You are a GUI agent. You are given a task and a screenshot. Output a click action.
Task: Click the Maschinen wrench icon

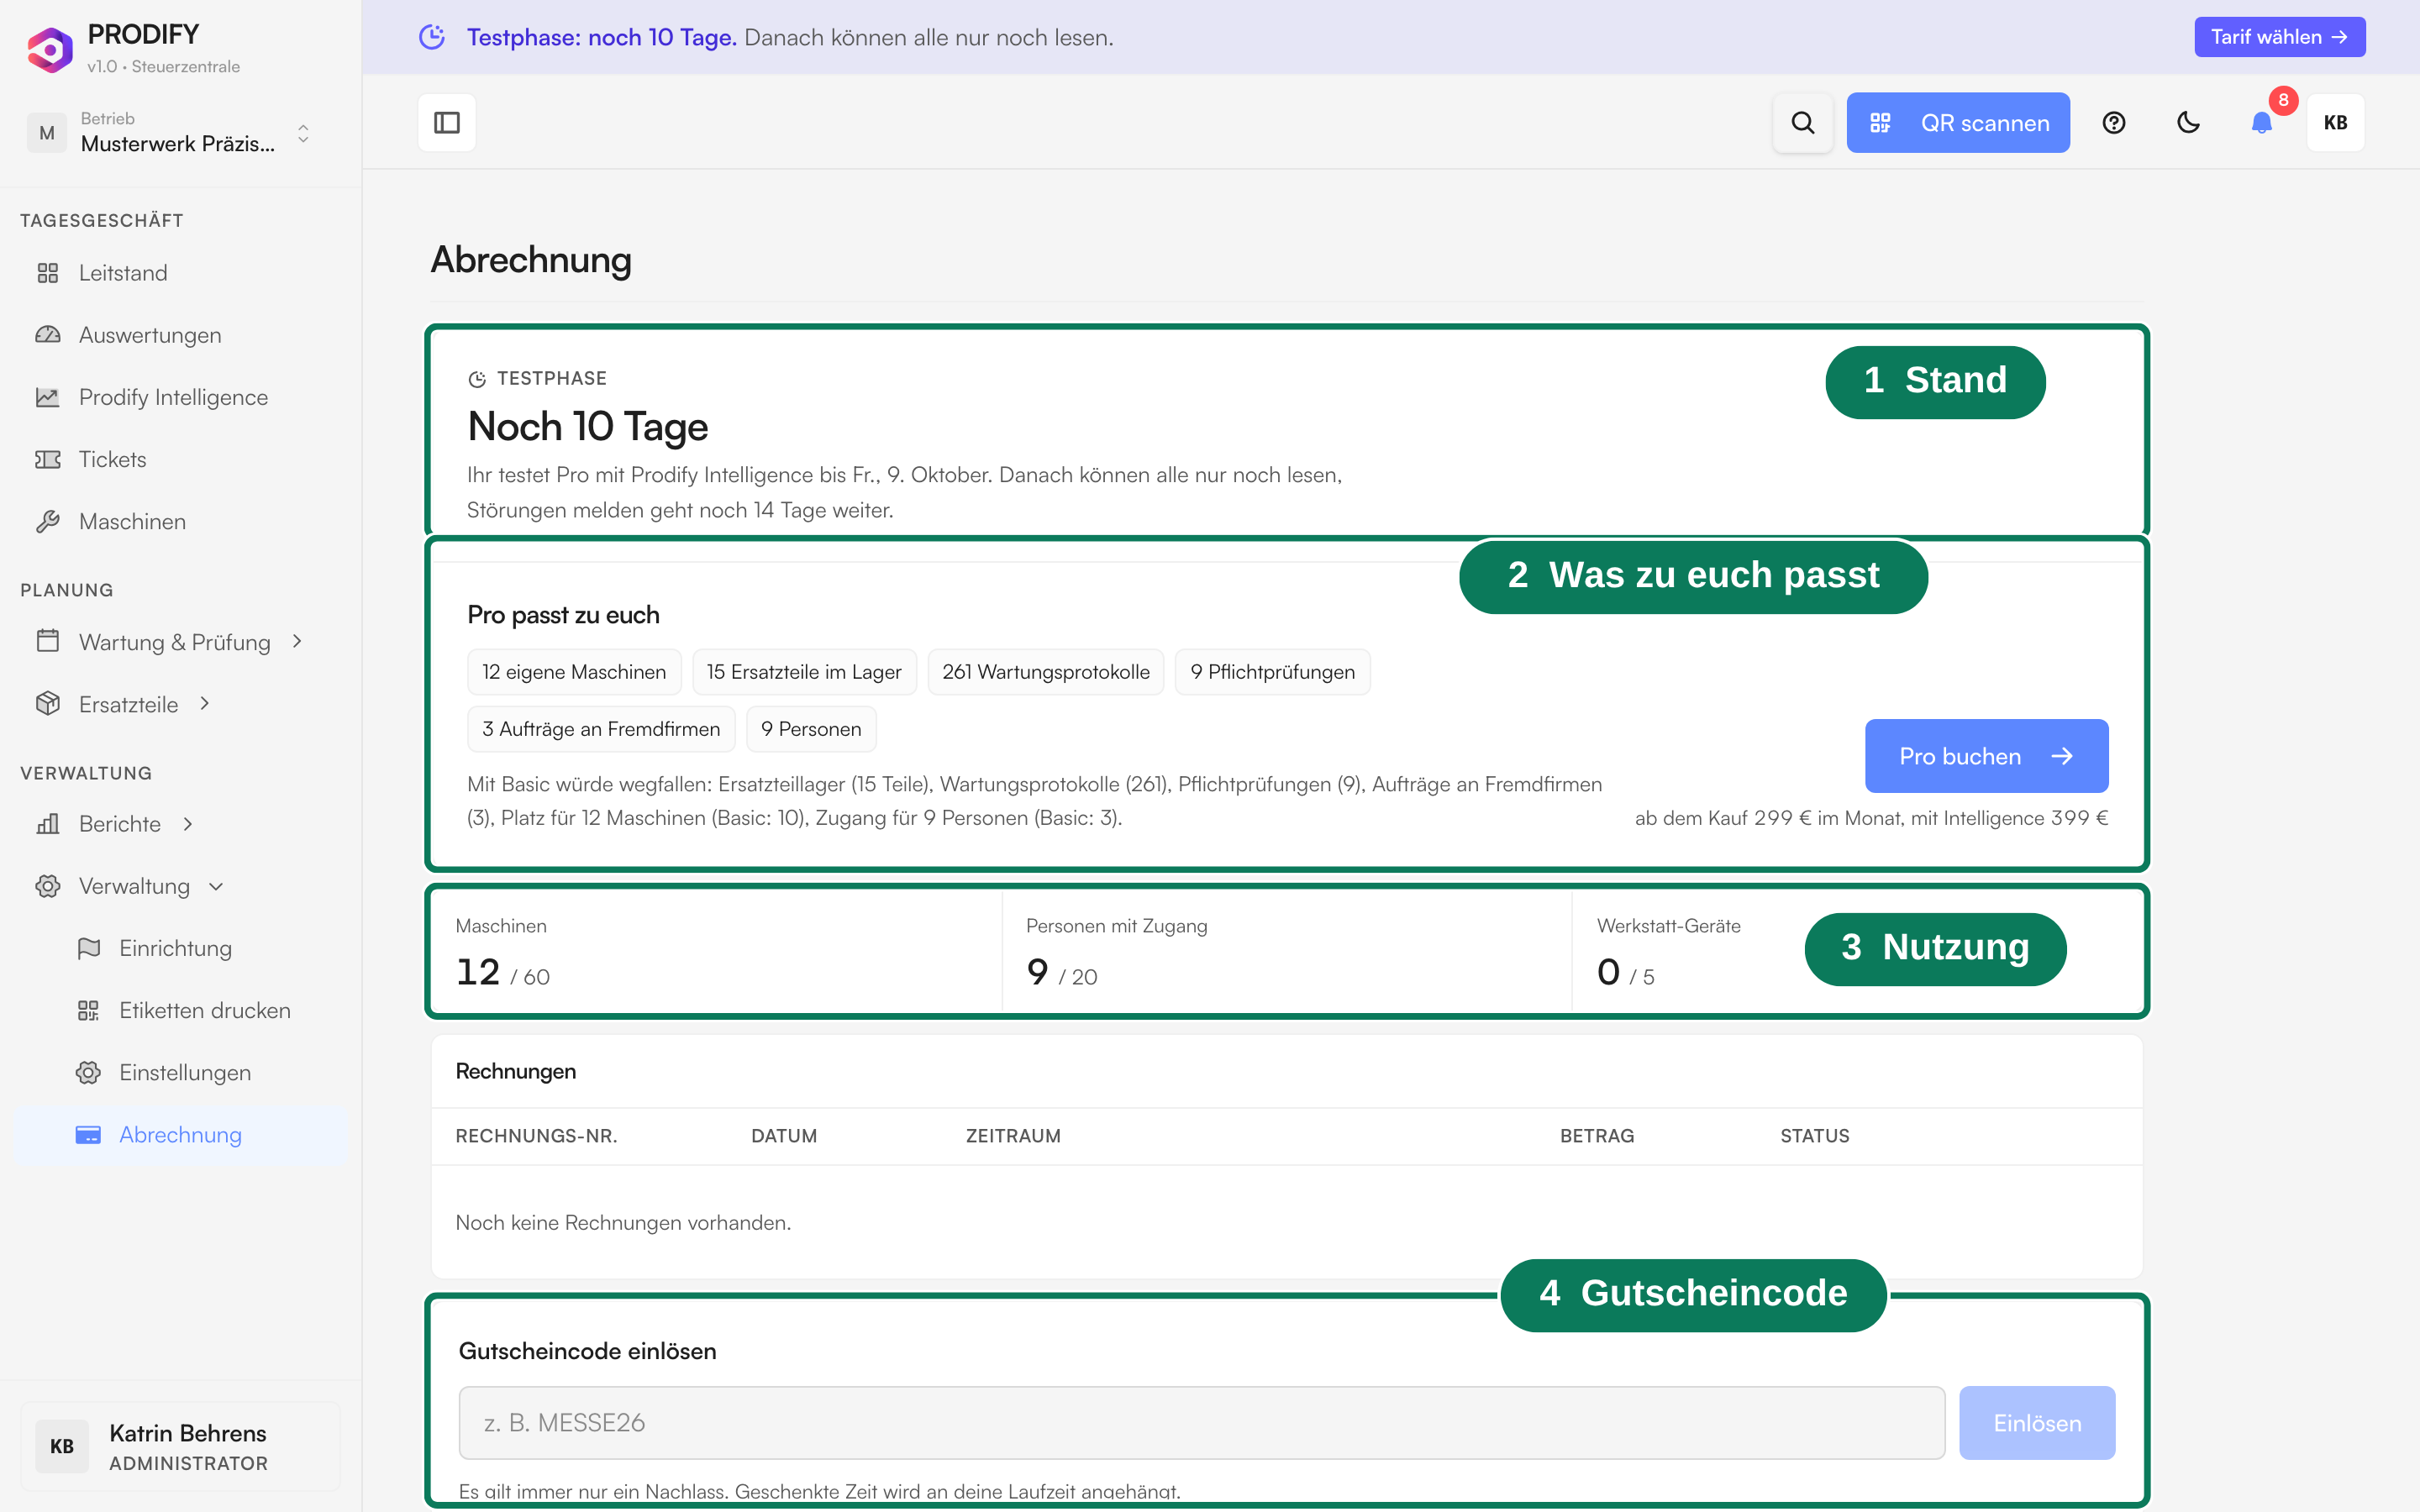(x=48, y=521)
